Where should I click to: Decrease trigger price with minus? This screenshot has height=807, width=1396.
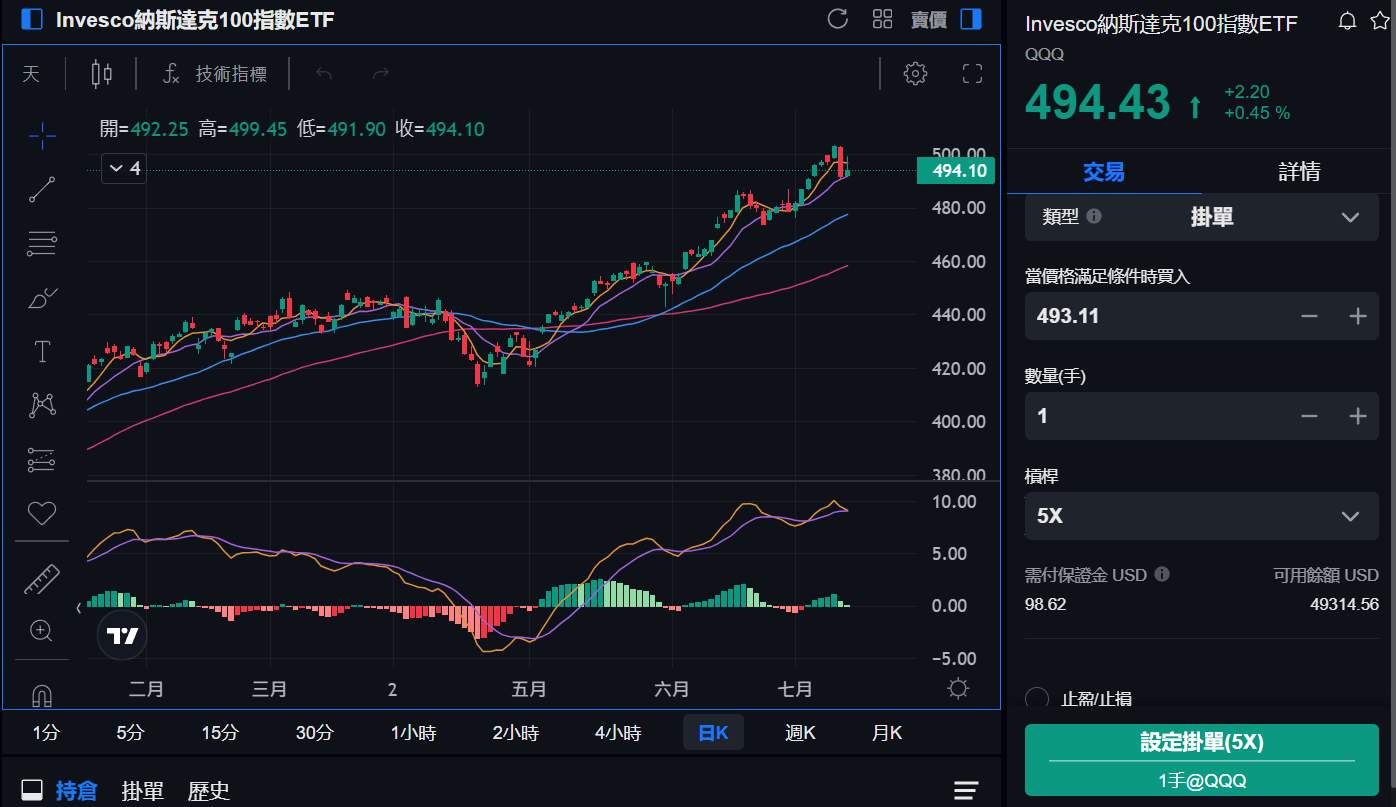tap(1309, 316)
